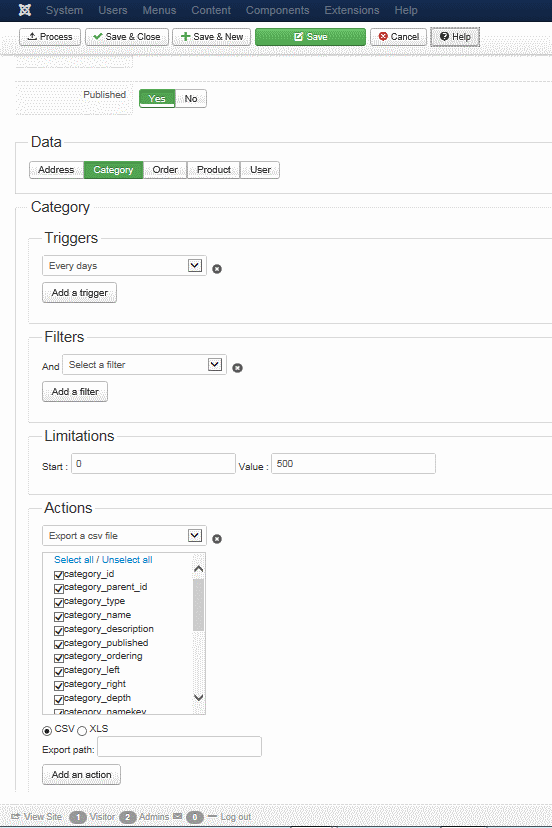Click the messages envelope icon in footer
This screenshot has height=828, width=552.
[x=177, y=816]
